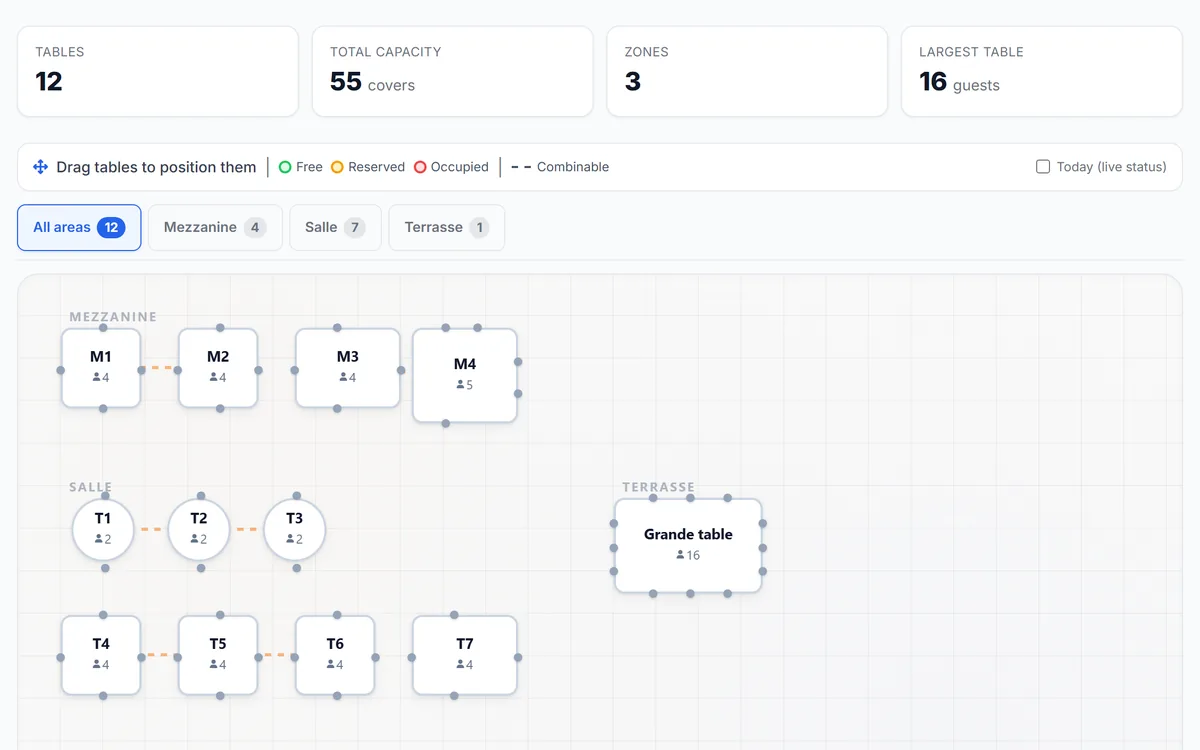The width and height of the screenshot is (1200, 750).
Task: Select table M1 on the floor plan
Action: click(x=101, y=368)
